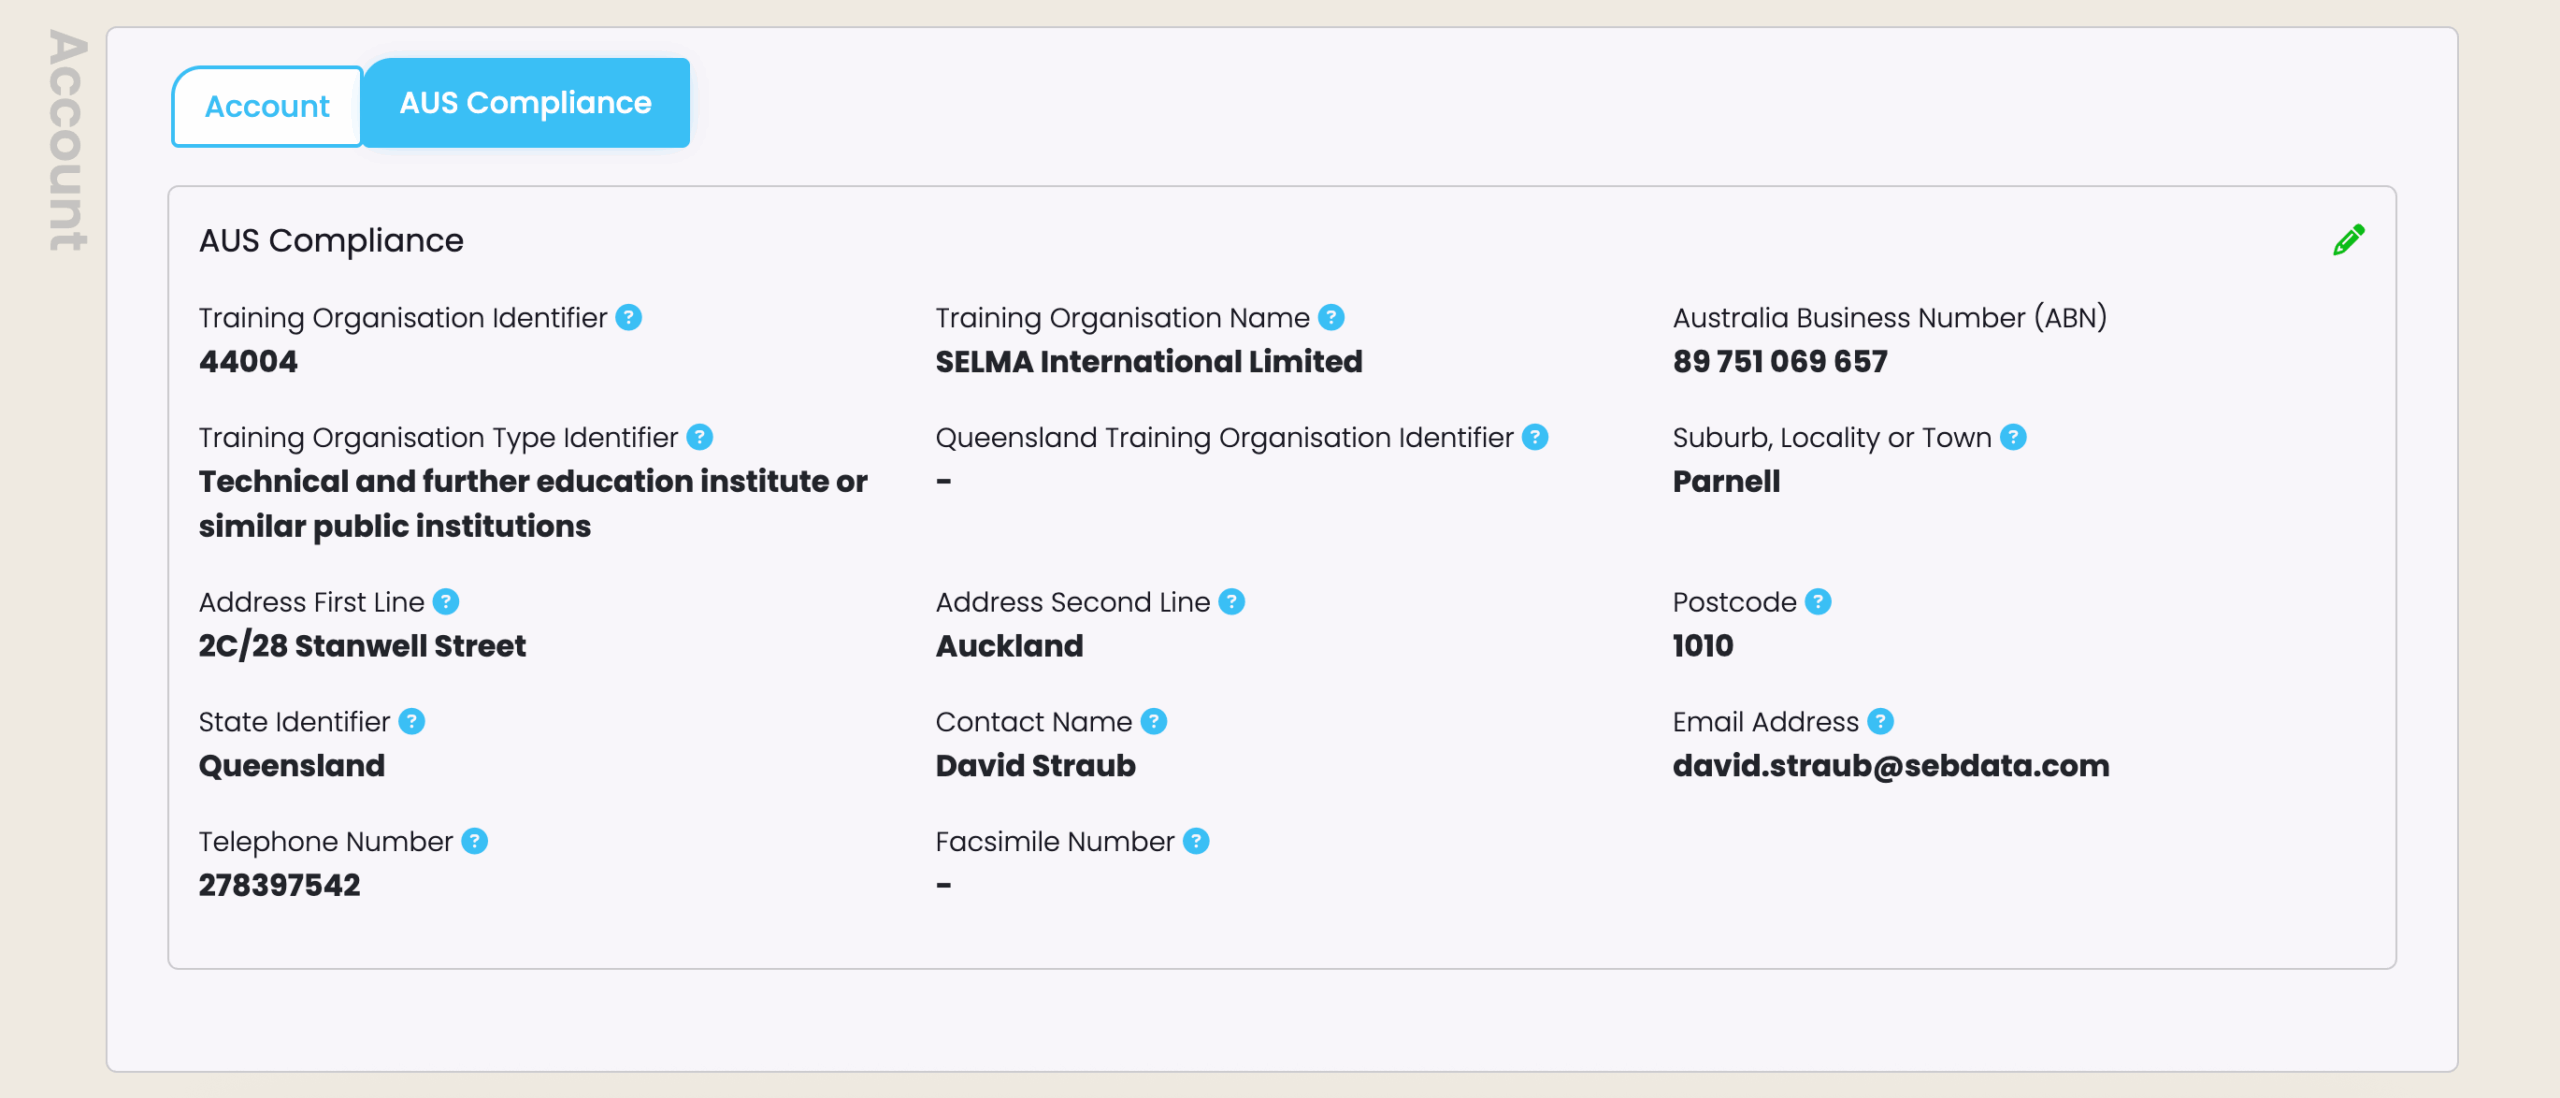Viewport: 2560px width, 1098px height.
Task: Show help icon beside Training Organisation Name
Action: [x=1331, y=317]
